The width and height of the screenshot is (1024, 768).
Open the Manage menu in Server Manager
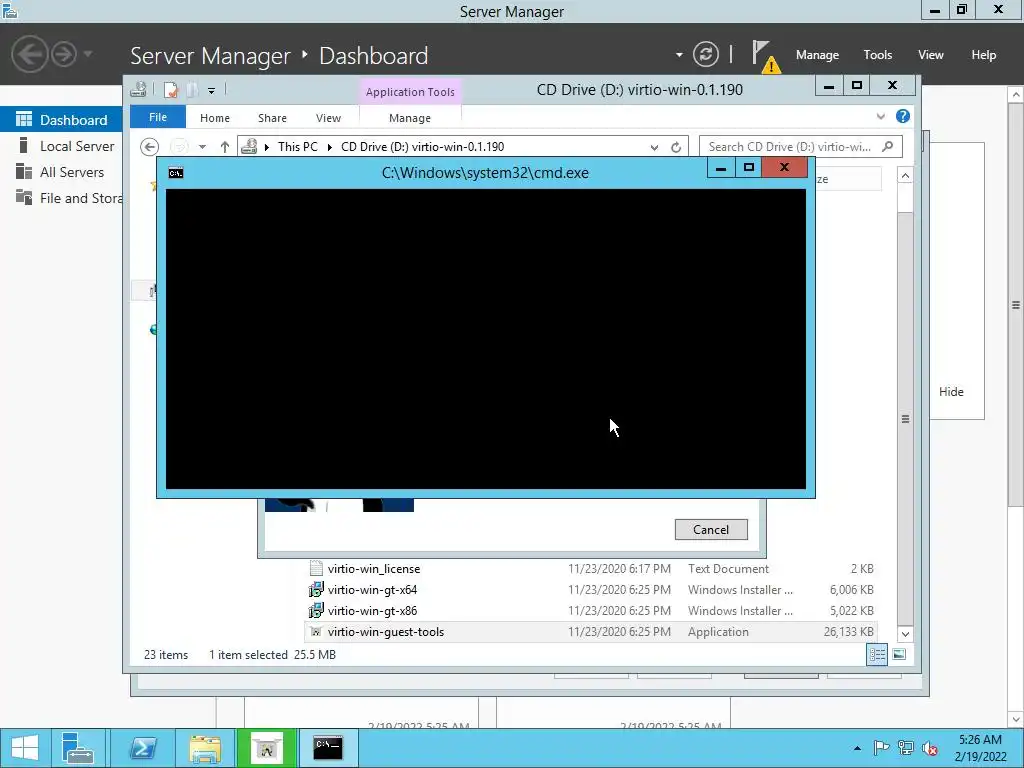click(x=817, y=55)
